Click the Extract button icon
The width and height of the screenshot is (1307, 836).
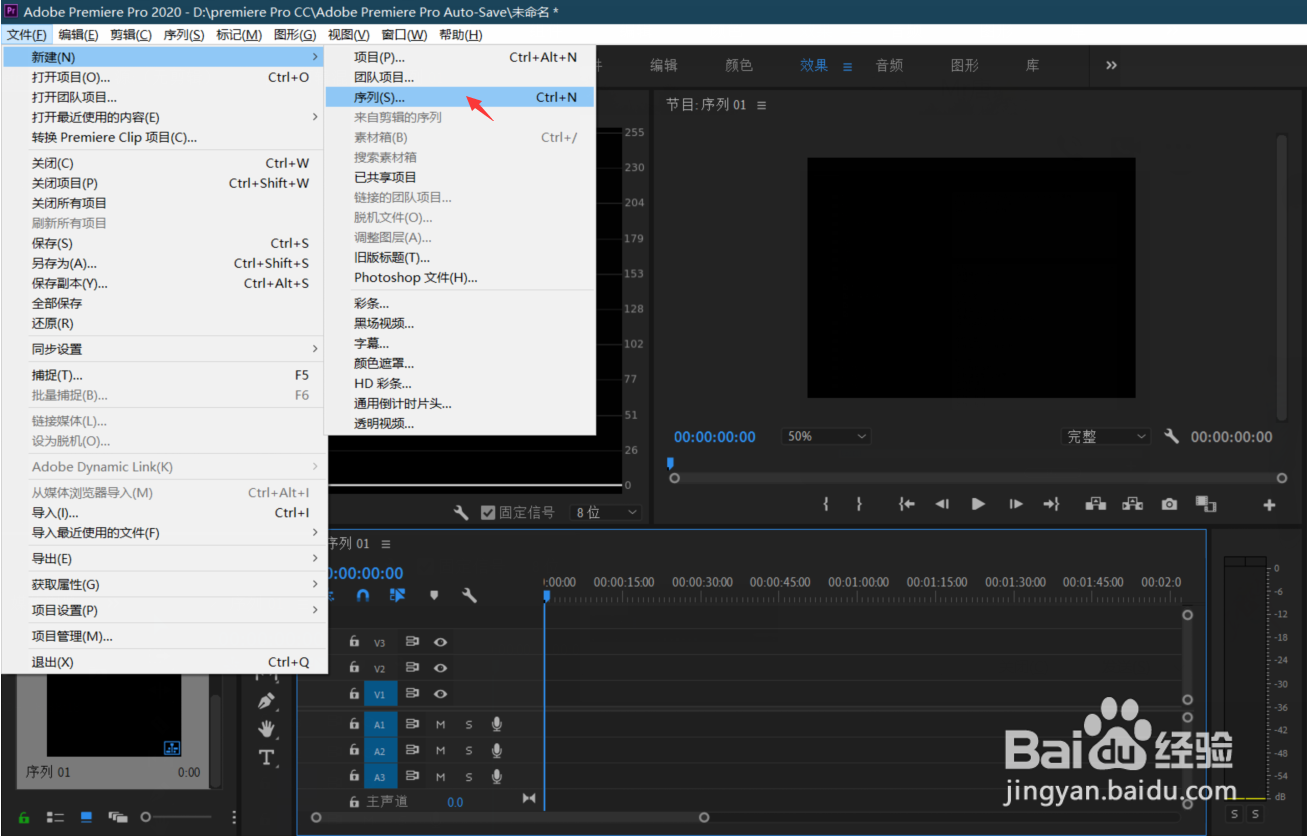(x=1132, y=504)
